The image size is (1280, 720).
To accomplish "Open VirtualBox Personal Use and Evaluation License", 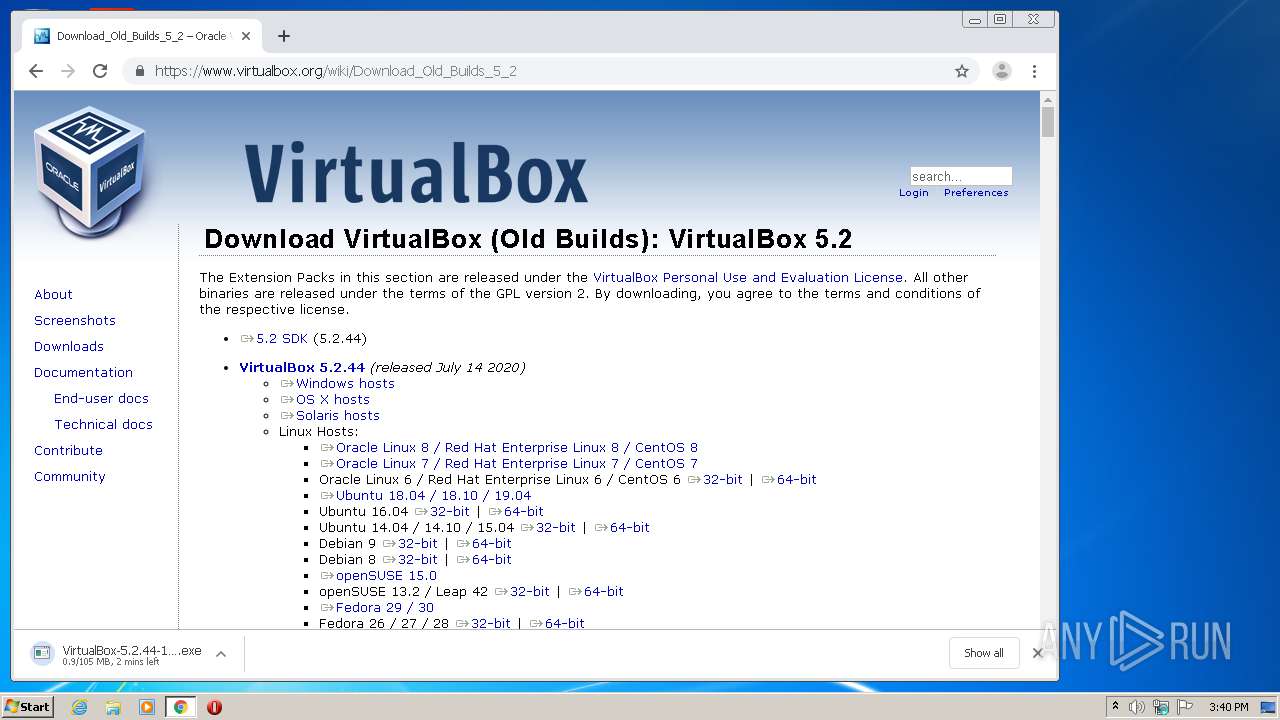I will click(x=748, y=277).
